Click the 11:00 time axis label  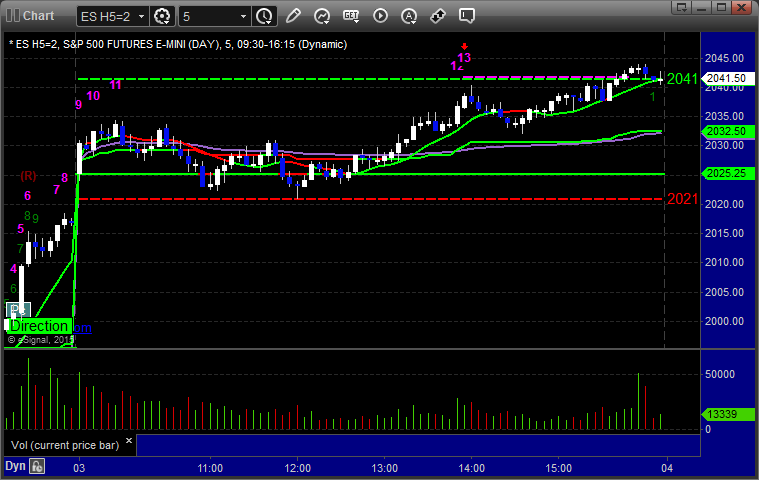click(x=210, y=468)
